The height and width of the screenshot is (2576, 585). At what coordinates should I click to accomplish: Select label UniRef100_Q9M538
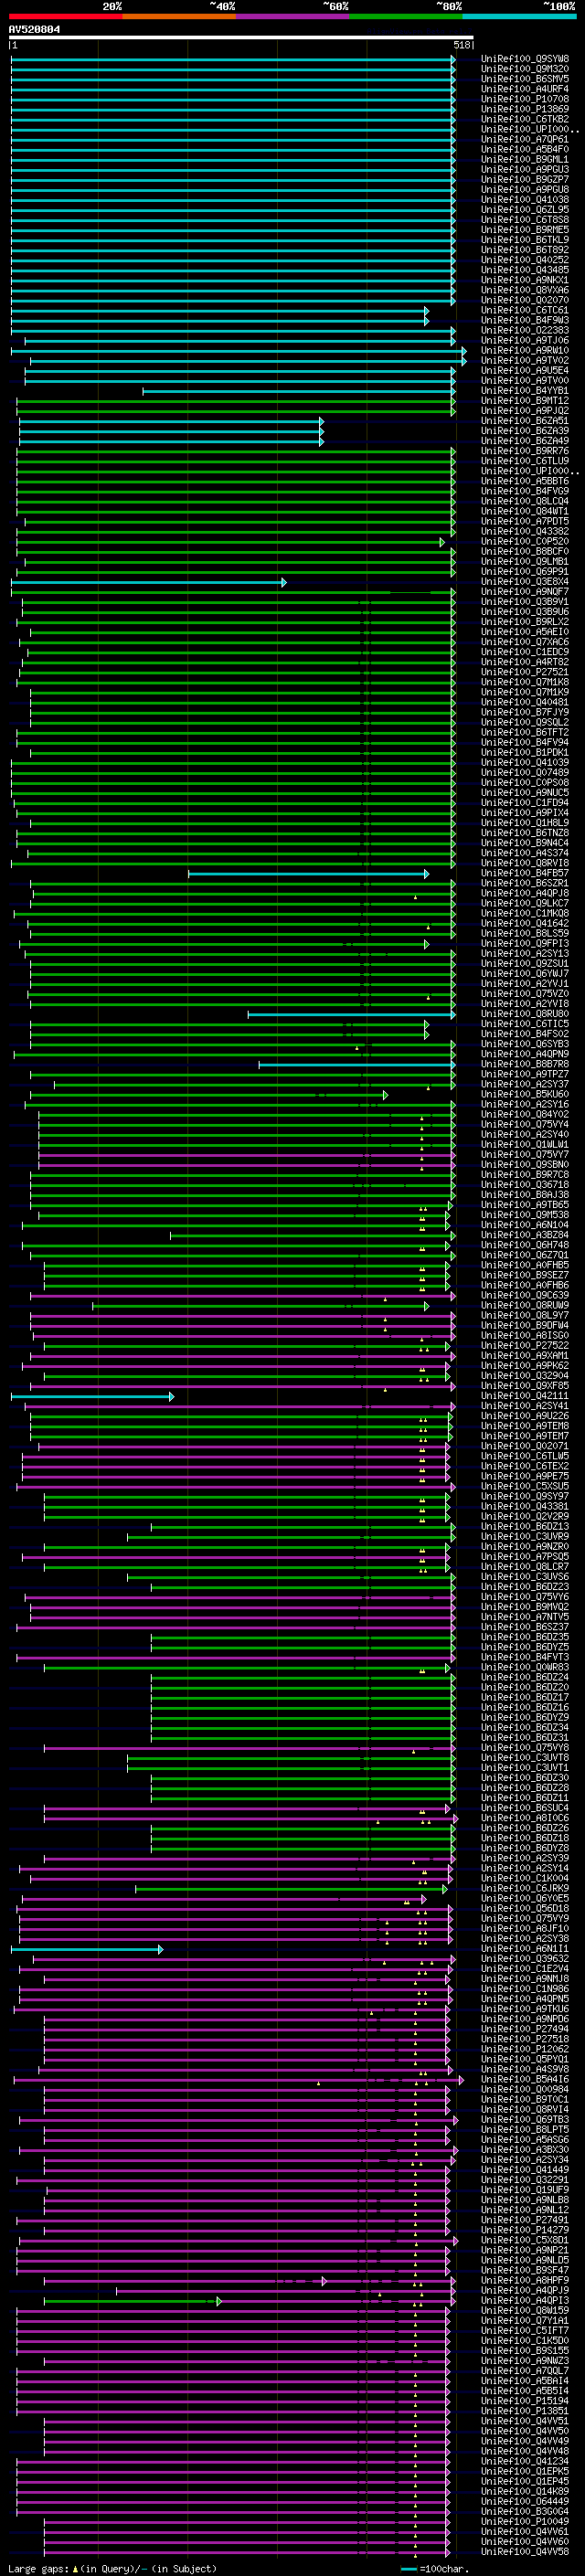point(524,1216)
